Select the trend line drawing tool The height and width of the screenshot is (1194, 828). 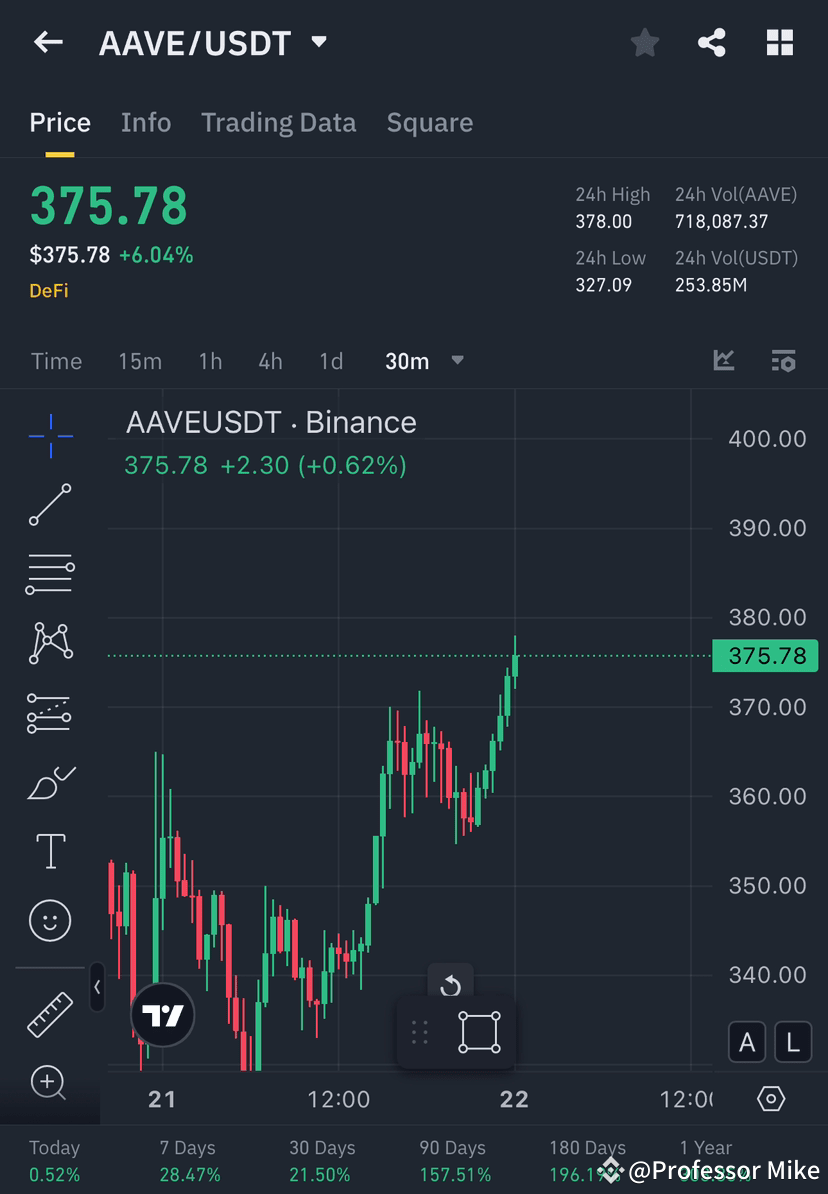click(50, 505)
